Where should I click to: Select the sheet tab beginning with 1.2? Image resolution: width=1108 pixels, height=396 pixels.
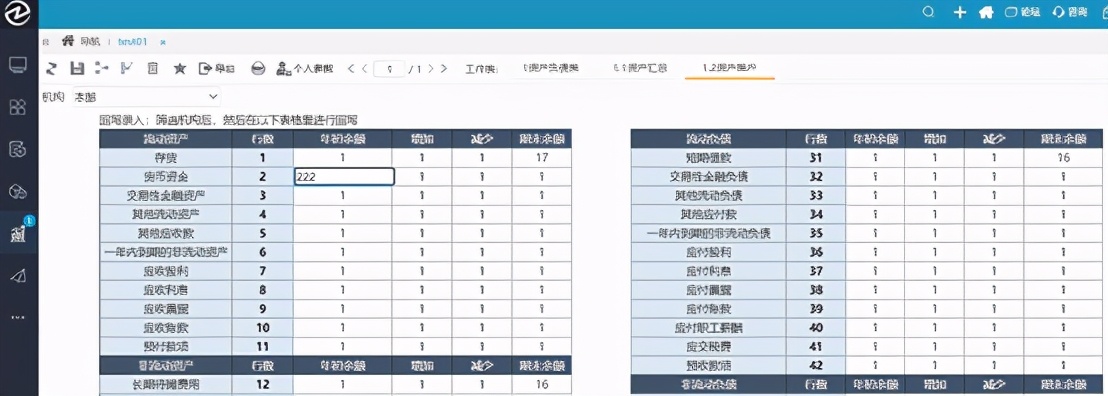point(729,68)
